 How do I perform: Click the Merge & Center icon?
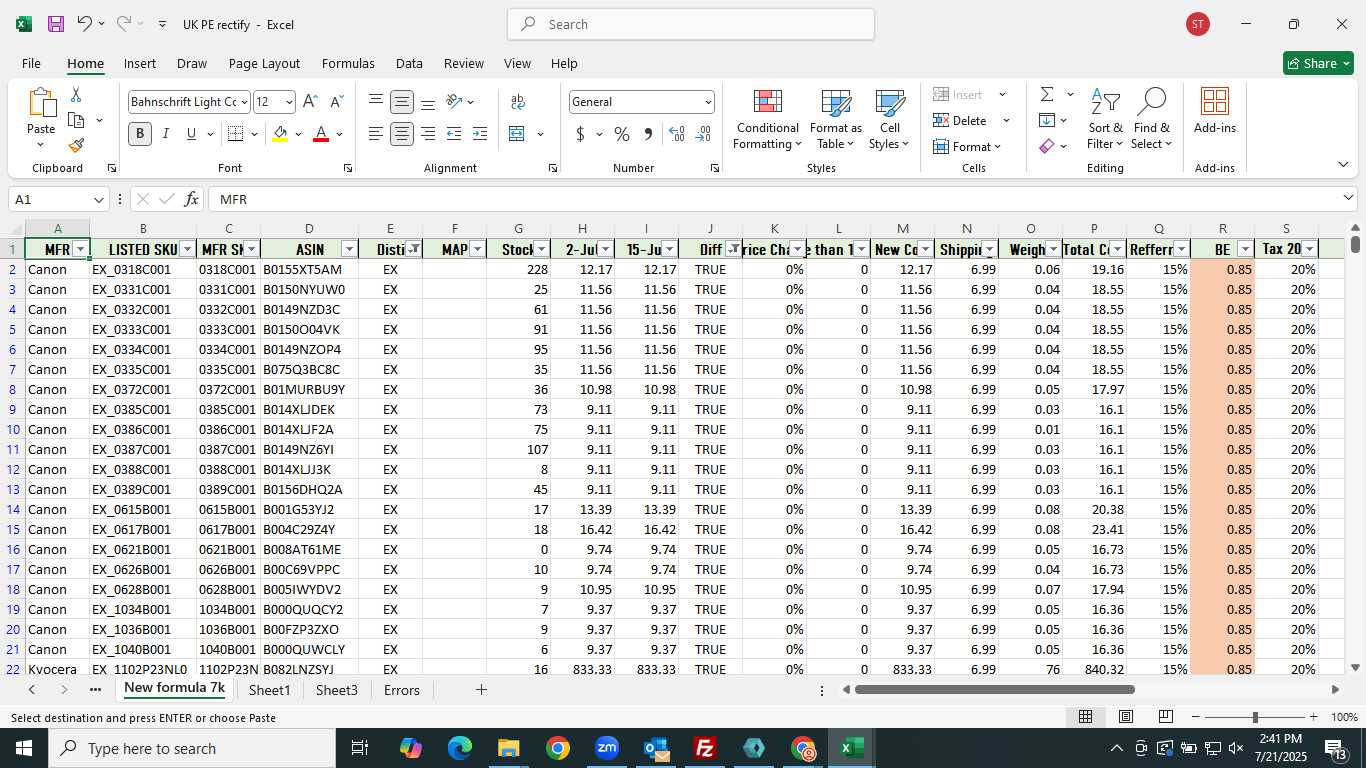pos(517,134)
